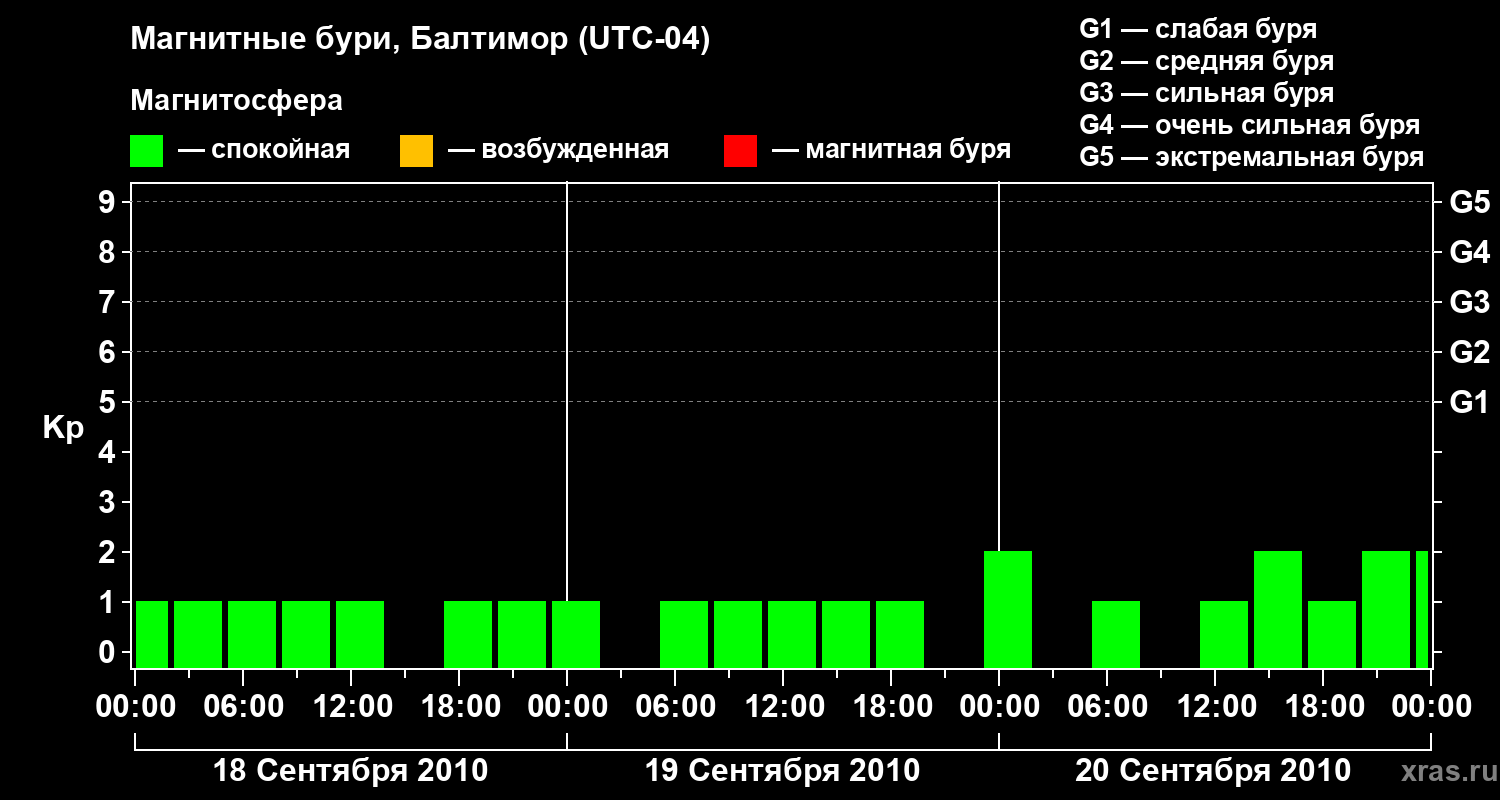
Task: Click the Kp 1 bar at 11:00–14:00 on 20 Сентября
Action: 1224,634
